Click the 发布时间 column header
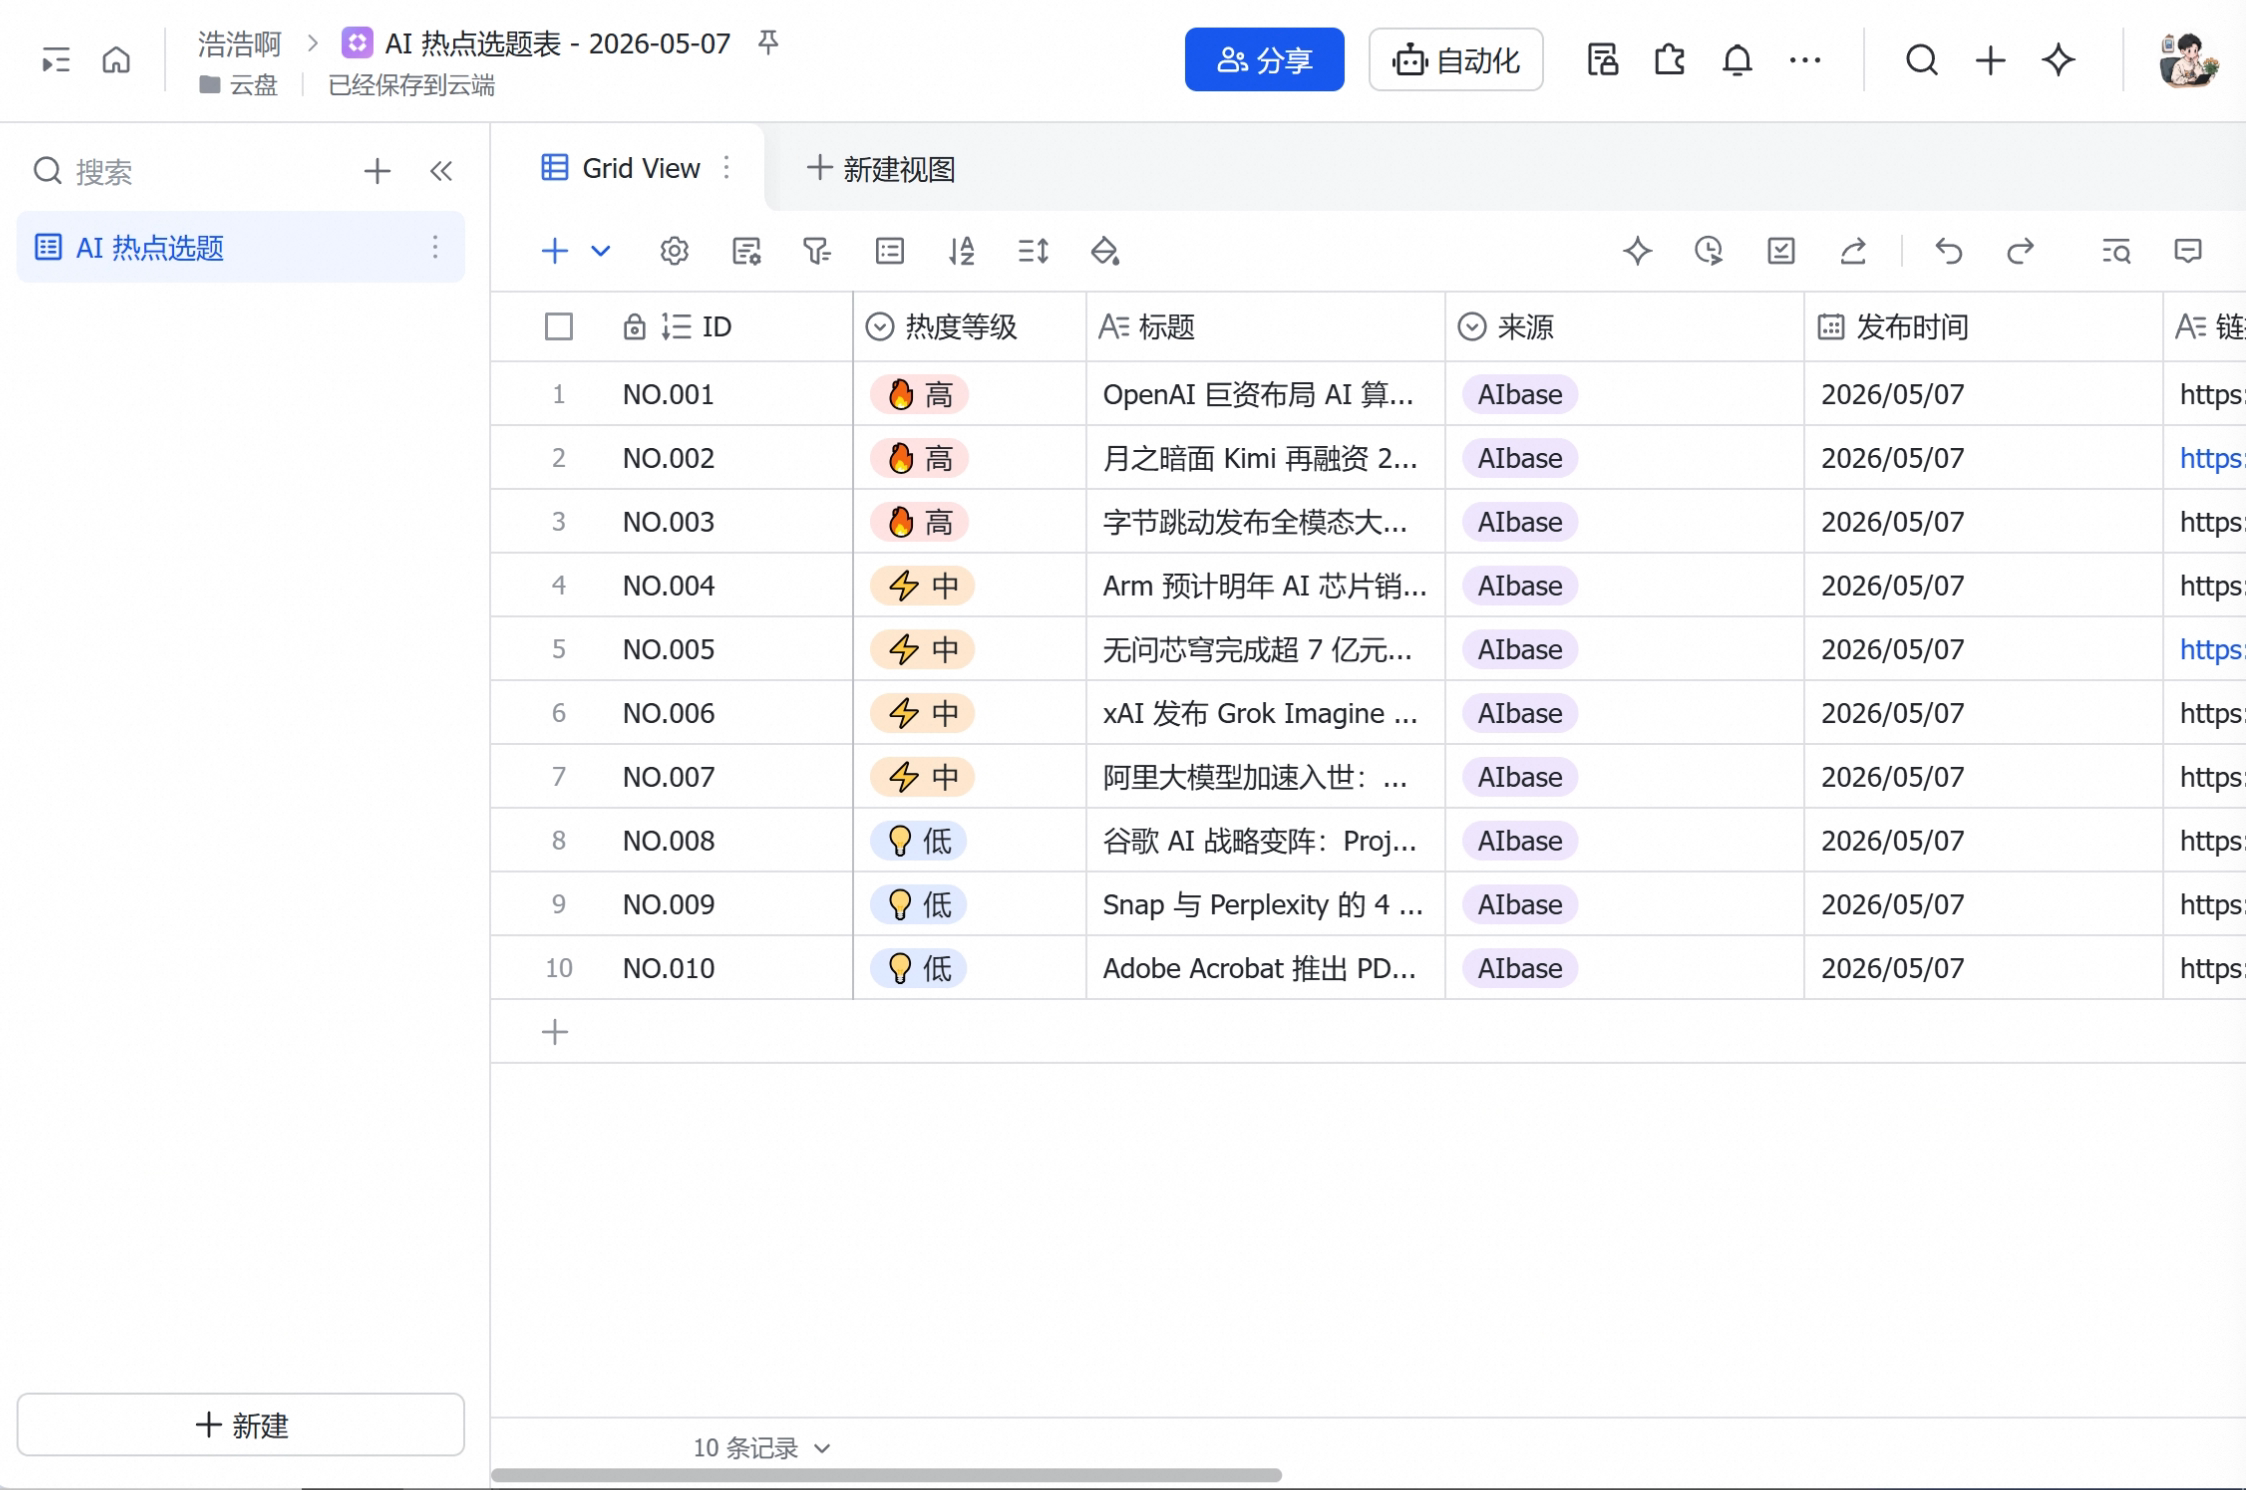Image resolution: width=2246 pixels, height=1490 pixels. tap(1984, 327)
